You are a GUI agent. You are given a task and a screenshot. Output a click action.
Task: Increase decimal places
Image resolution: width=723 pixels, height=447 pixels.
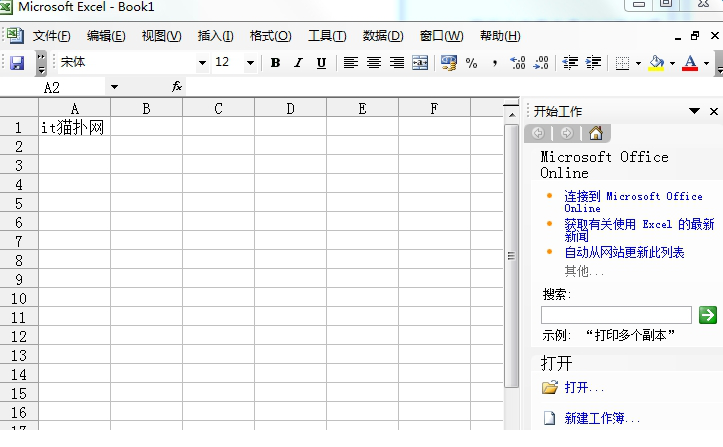[x=518, y=63]
